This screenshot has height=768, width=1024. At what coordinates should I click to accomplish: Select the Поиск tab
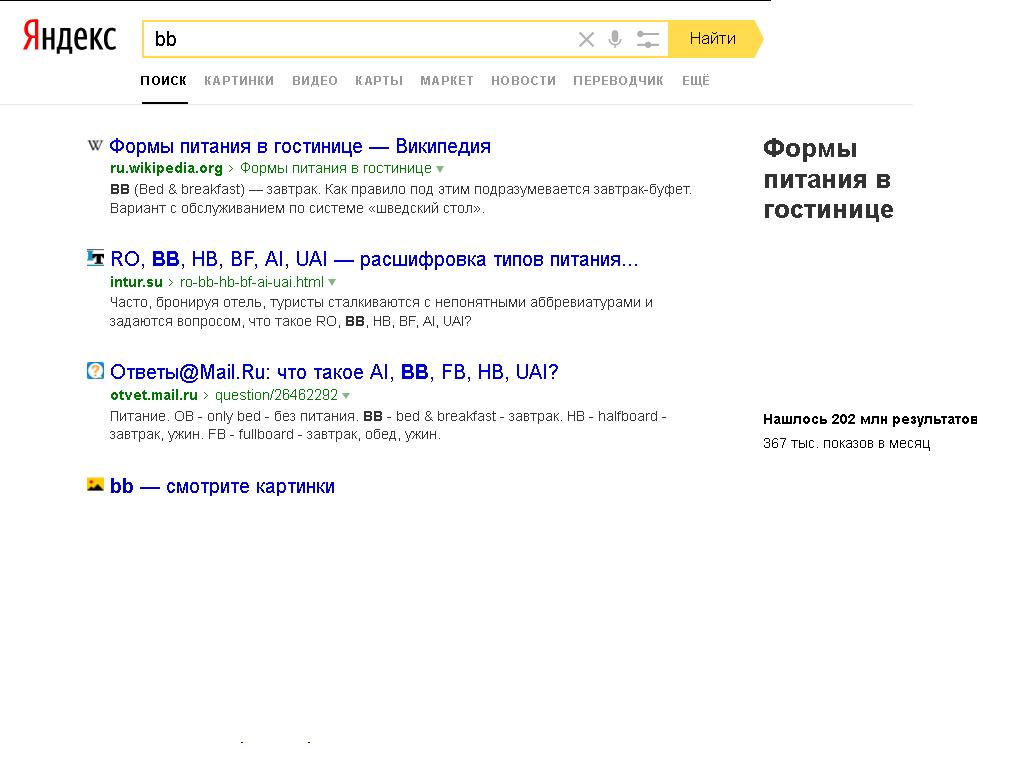tap(163, 80)
